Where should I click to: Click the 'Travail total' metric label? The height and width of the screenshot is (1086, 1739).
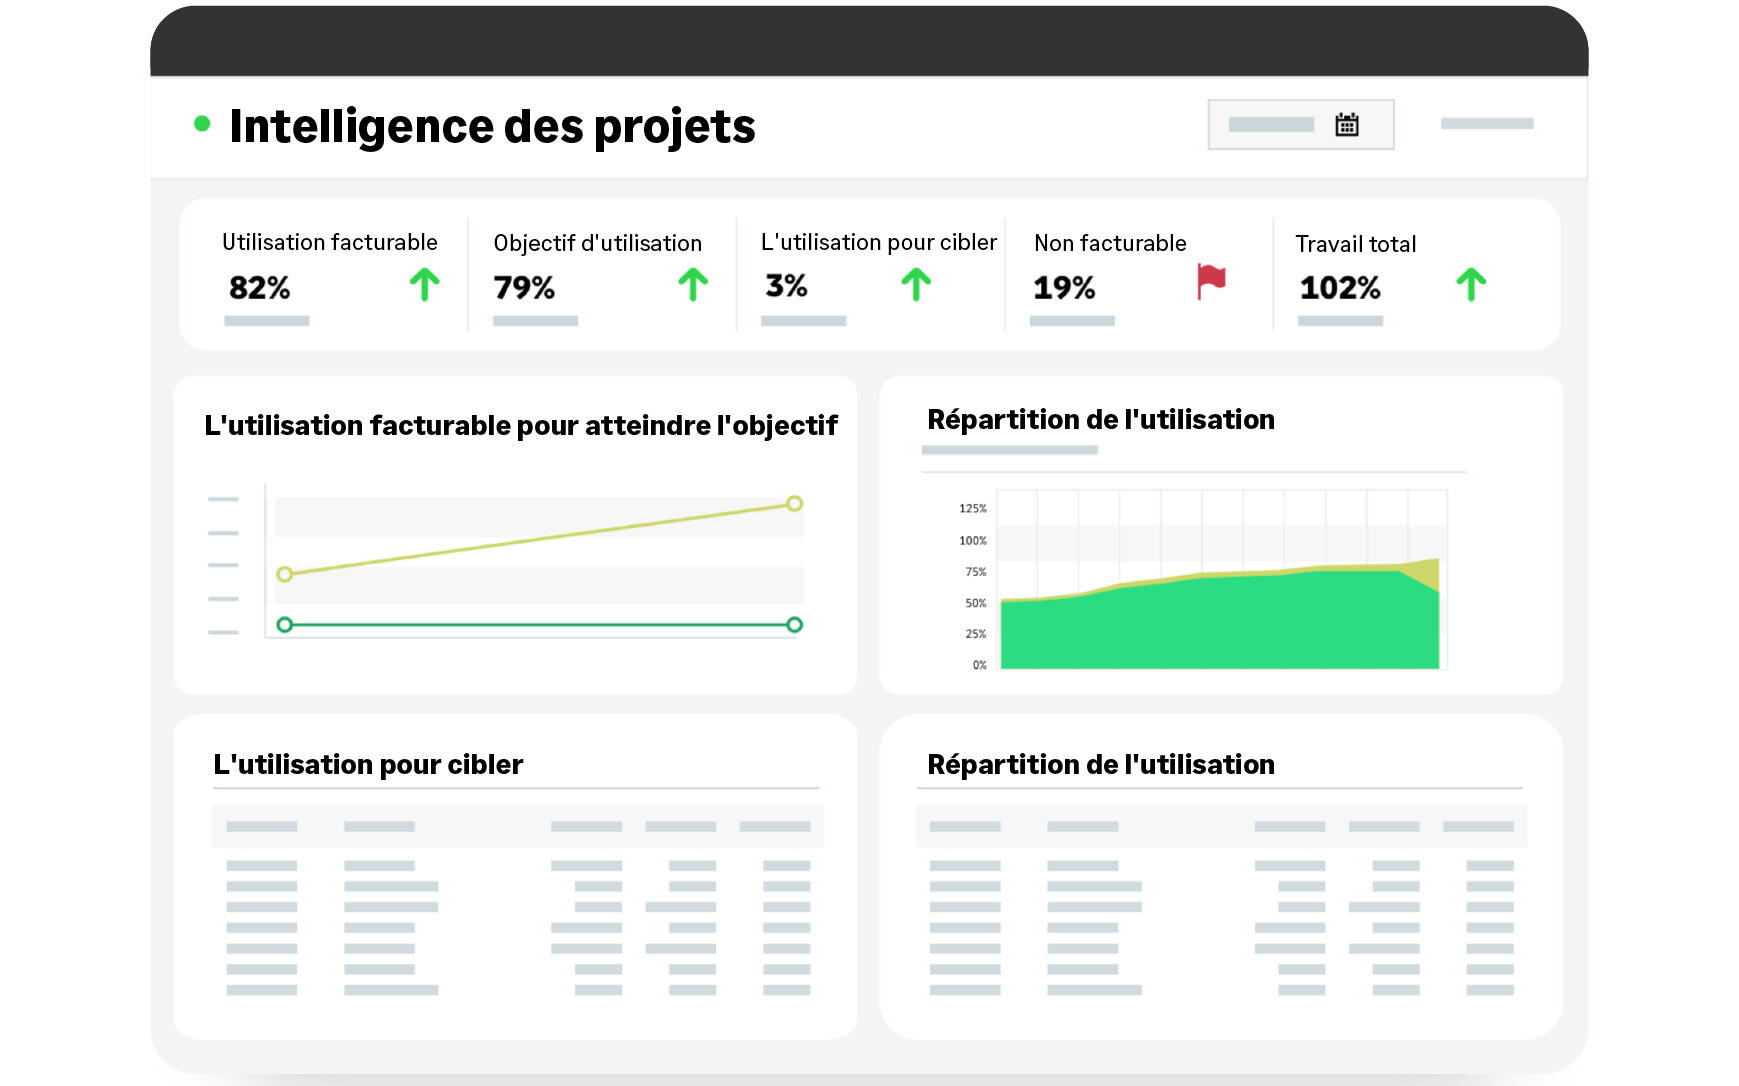[1356, 244]
